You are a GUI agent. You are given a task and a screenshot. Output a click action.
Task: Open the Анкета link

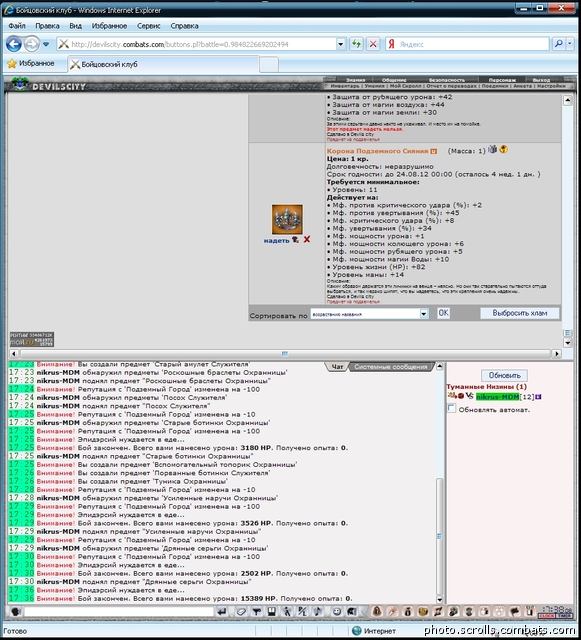523,86
